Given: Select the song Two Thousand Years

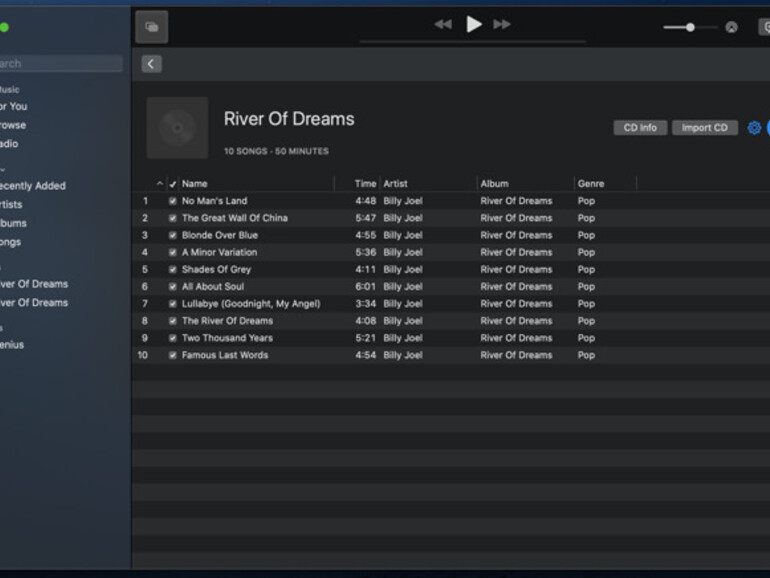Looking at the screenshot, I should (x=227, y=338).
